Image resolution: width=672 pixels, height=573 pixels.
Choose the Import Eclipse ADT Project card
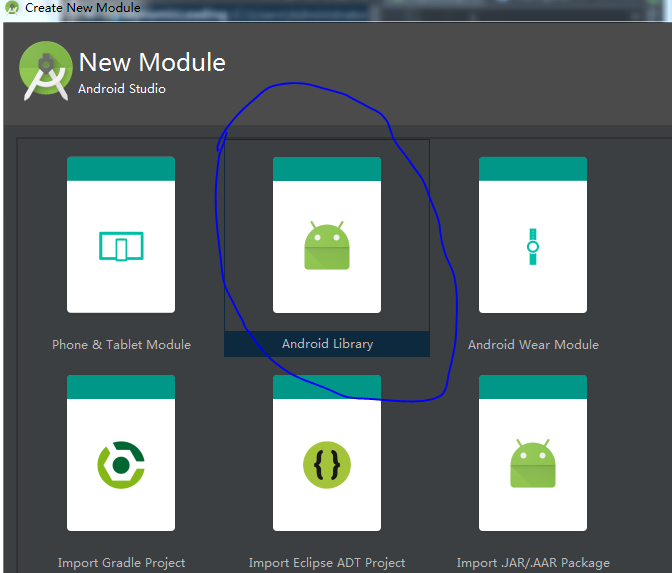(x=327, y=453)
